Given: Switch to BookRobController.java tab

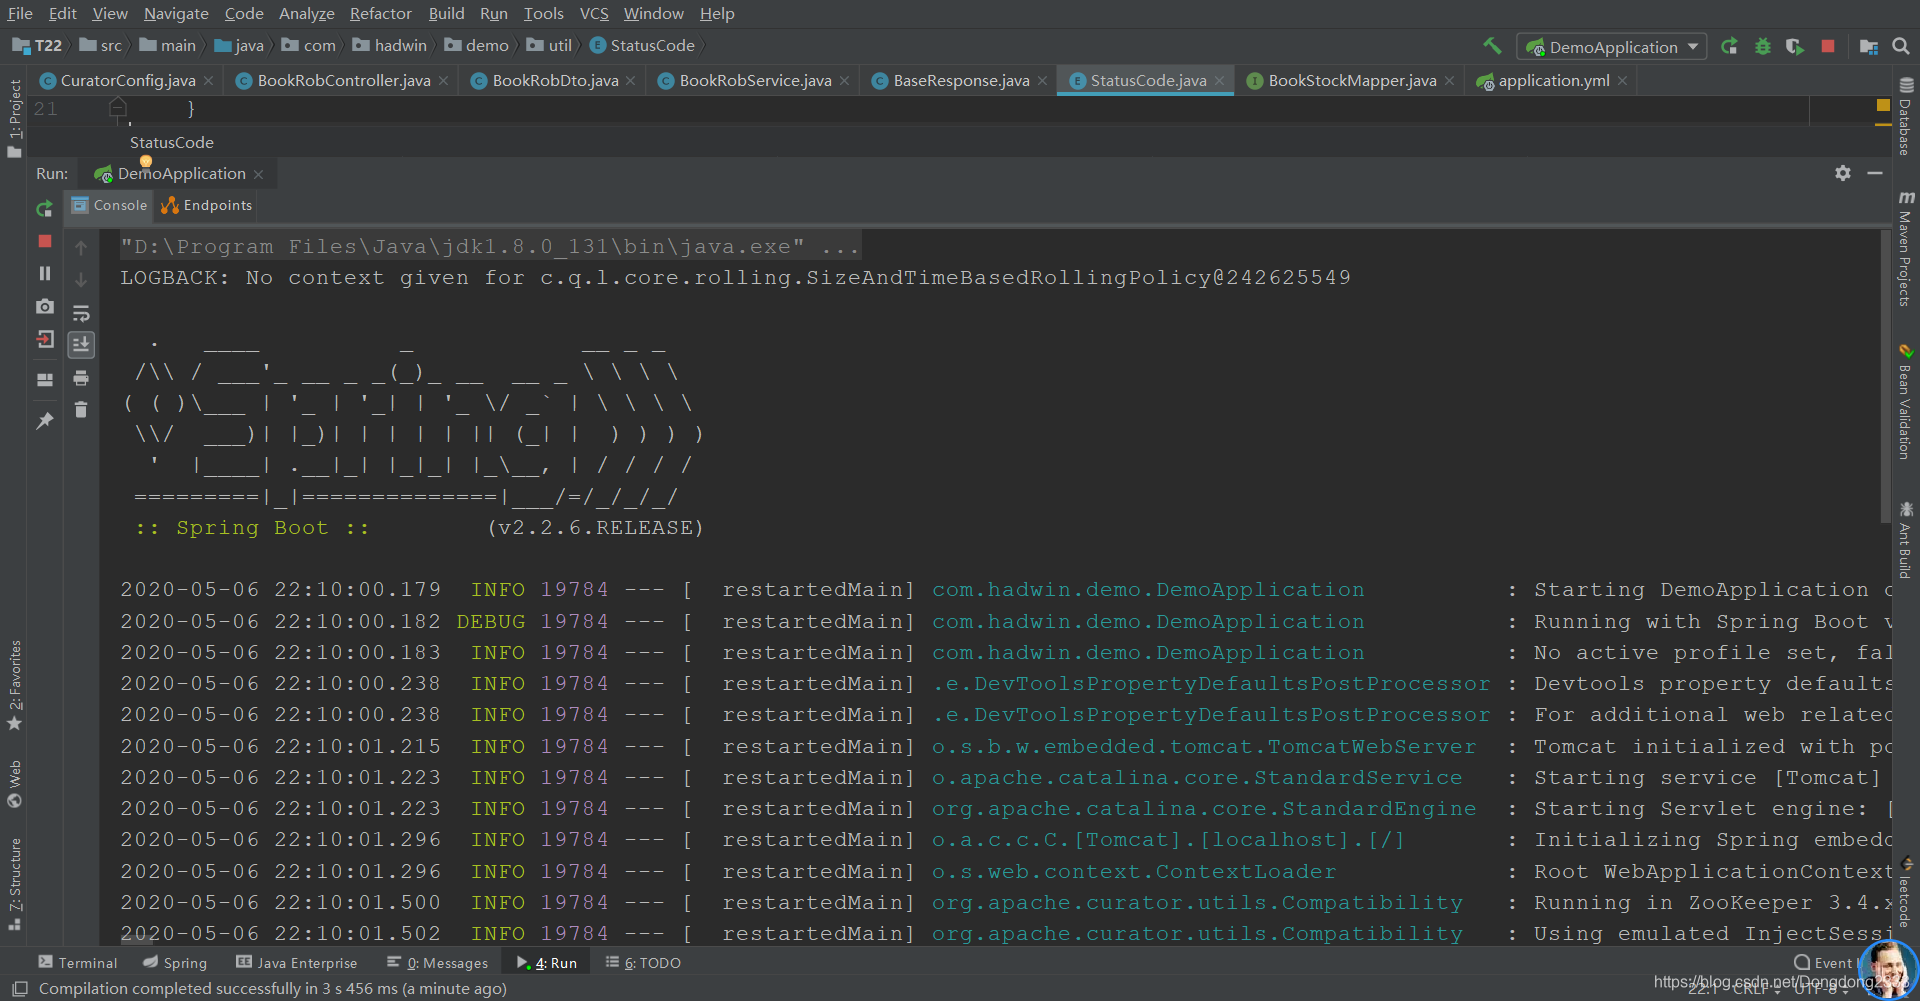Looking at the screenshot, I should (x=343, y=81).
